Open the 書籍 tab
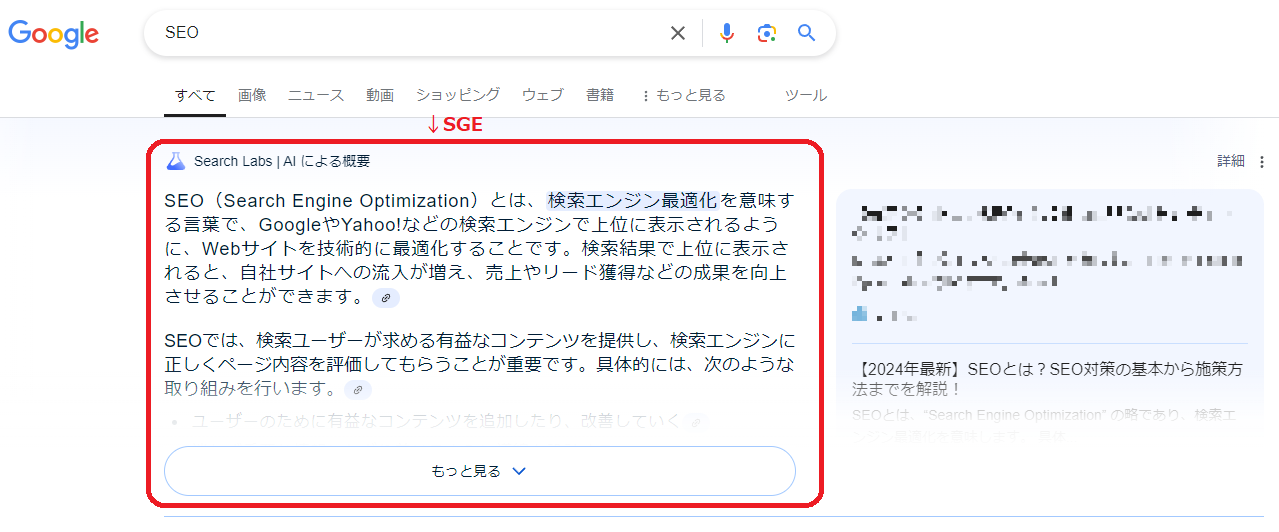The width and height of the screenshot is (1279, 532). [x=600, y=96]
